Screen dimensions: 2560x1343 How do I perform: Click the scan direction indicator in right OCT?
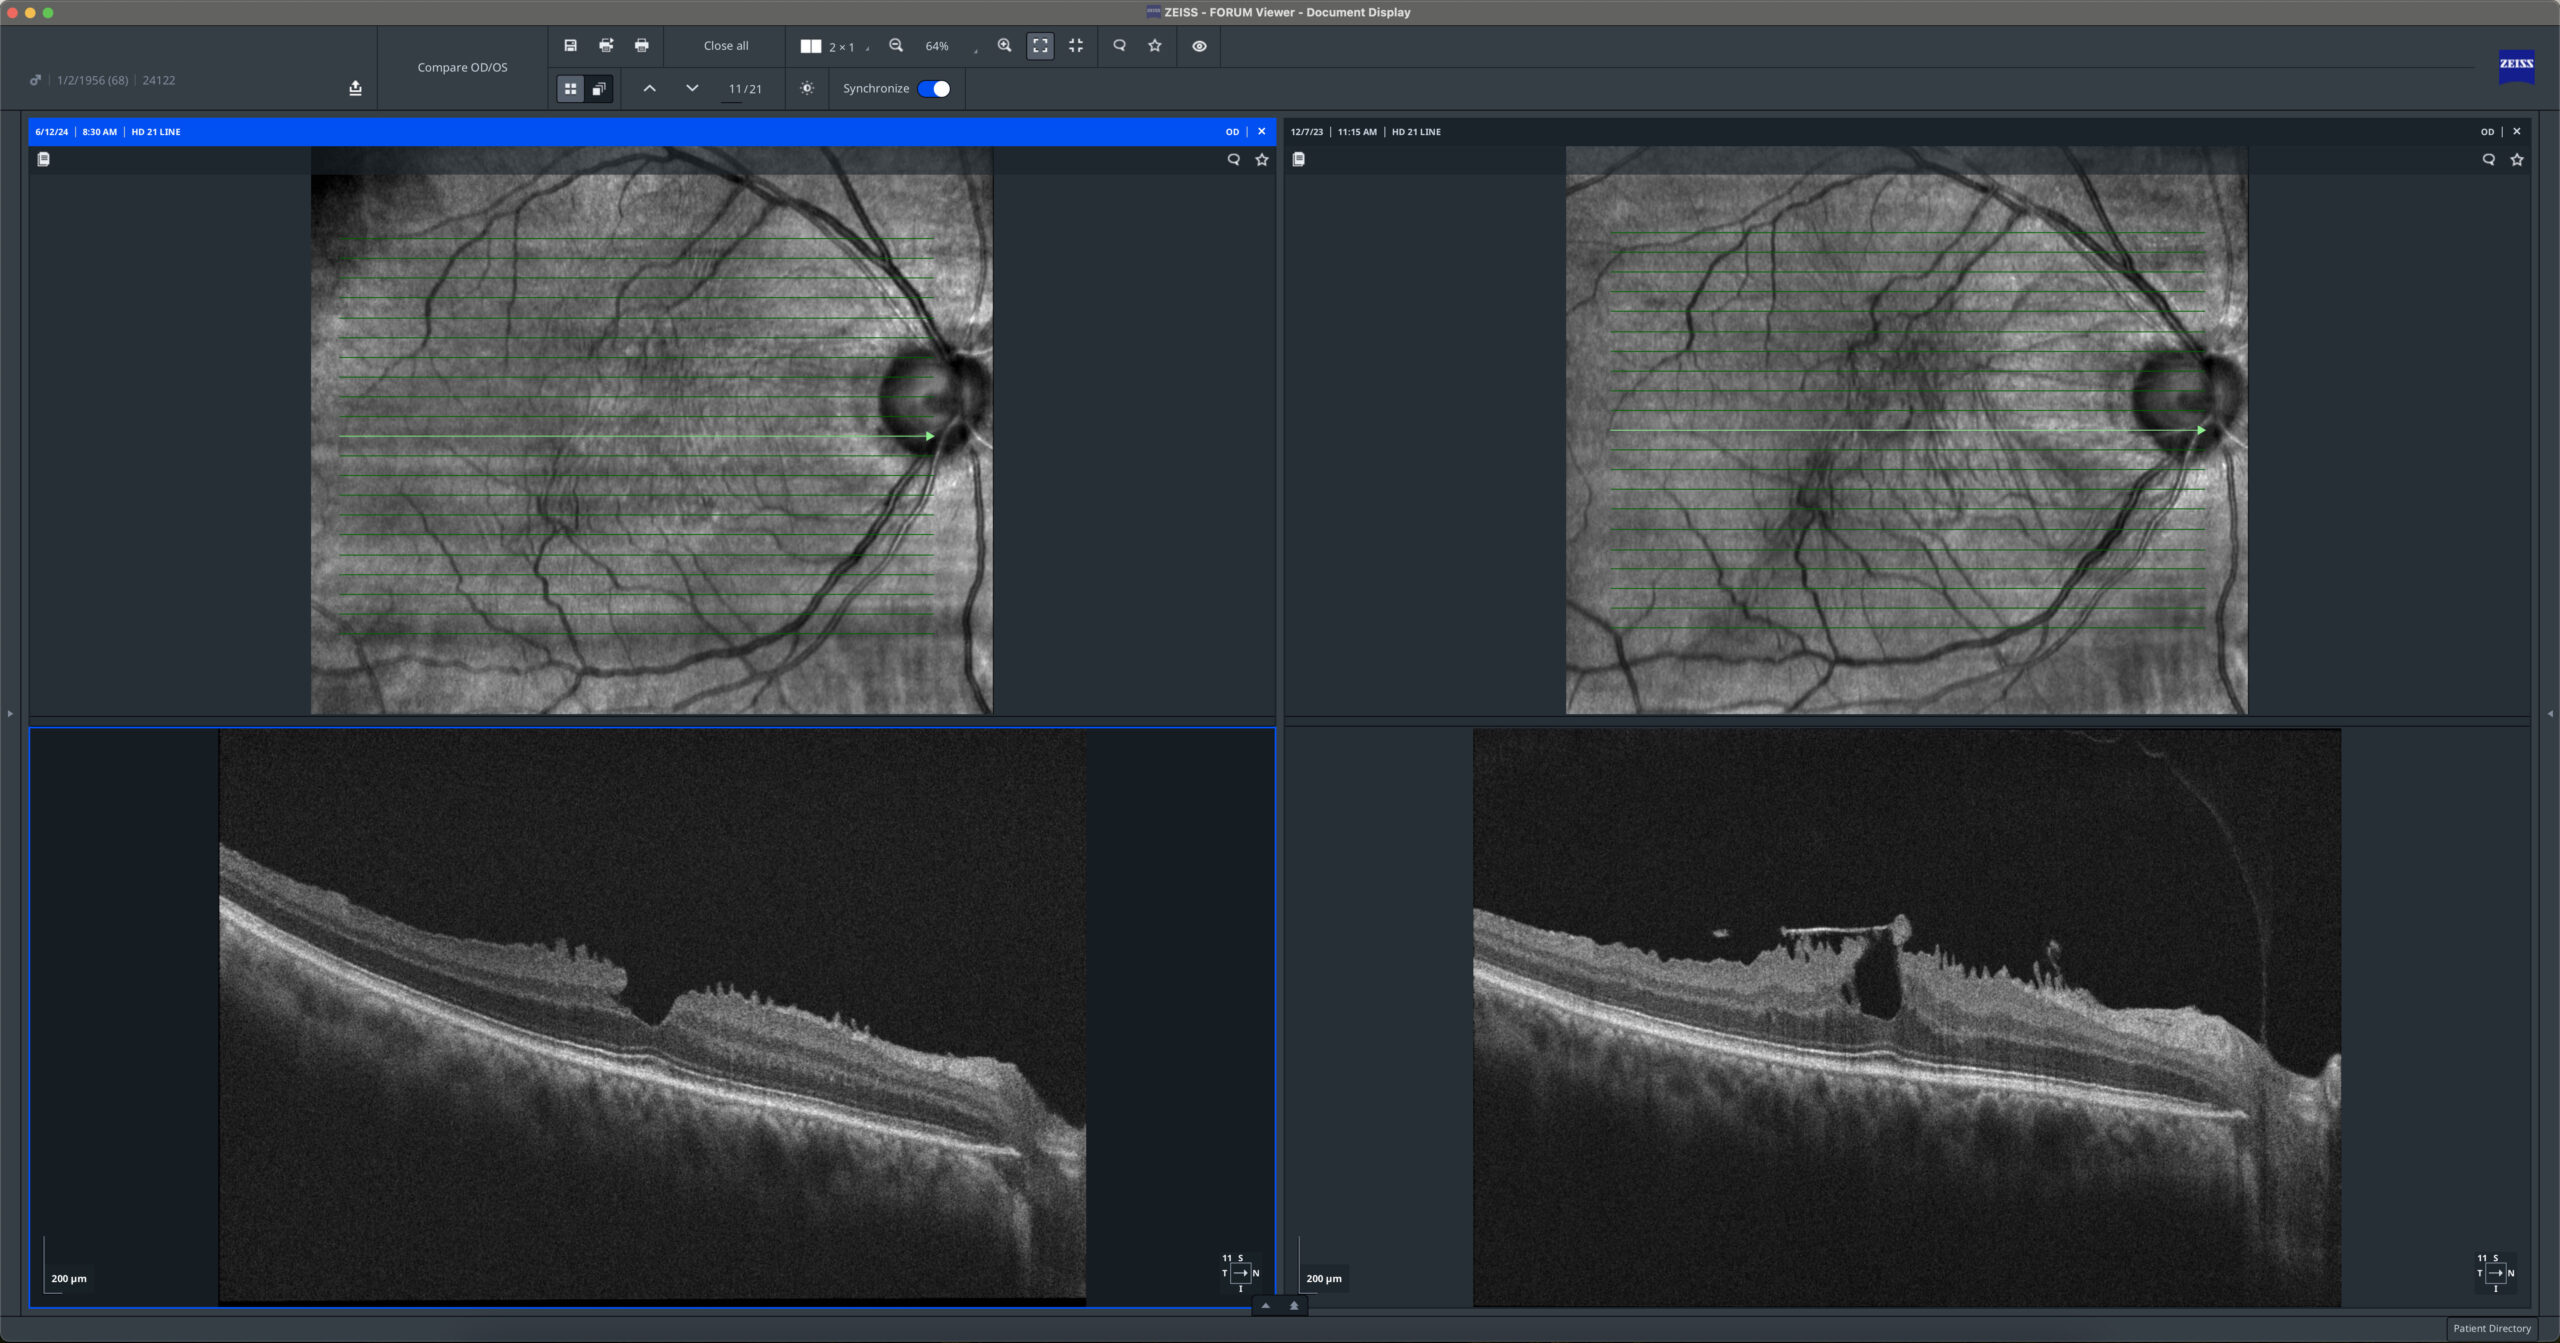(2495, 1273)
